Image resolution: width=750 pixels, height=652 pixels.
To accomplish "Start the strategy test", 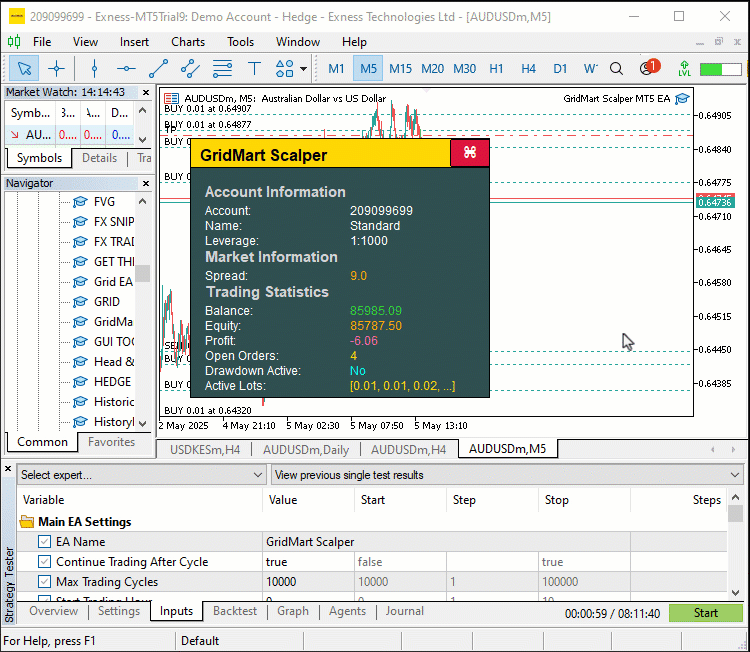I will point(706,613).
